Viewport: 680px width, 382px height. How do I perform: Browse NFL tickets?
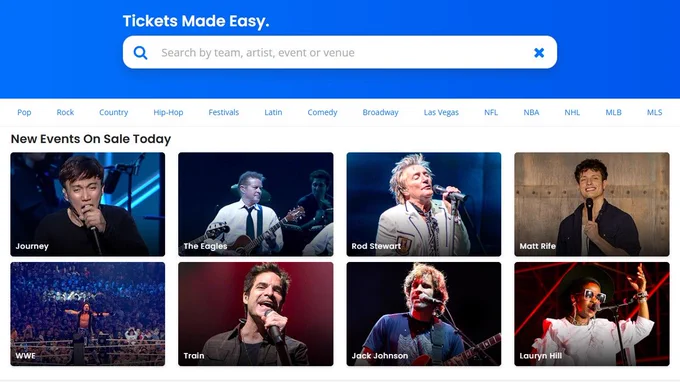tap(491, 112)
